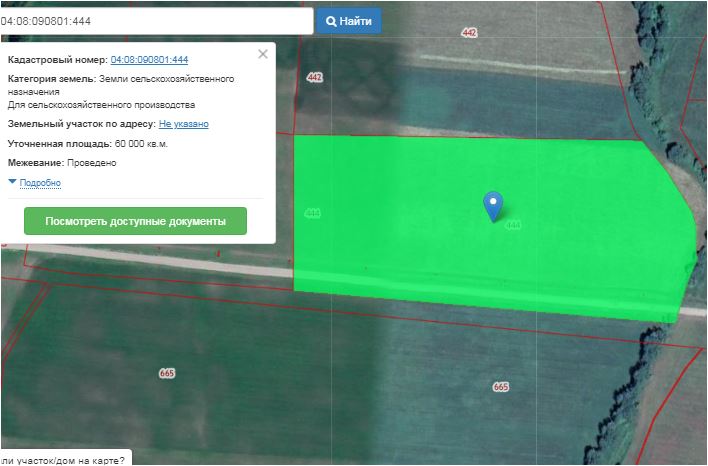Click the Не указано address link
This screenshot has width=708, height=466.
pos(183,124)
